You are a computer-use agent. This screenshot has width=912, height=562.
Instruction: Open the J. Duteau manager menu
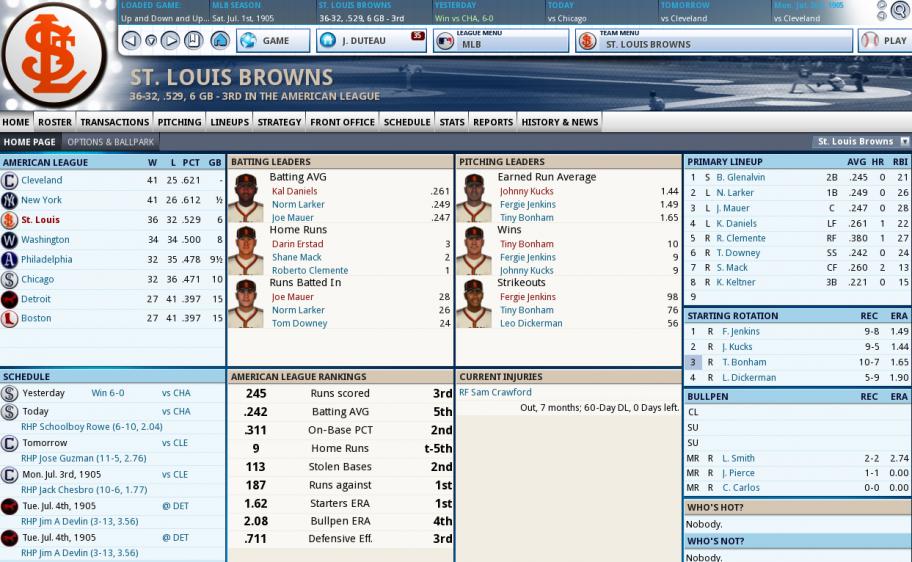click(x=371, y=41)
